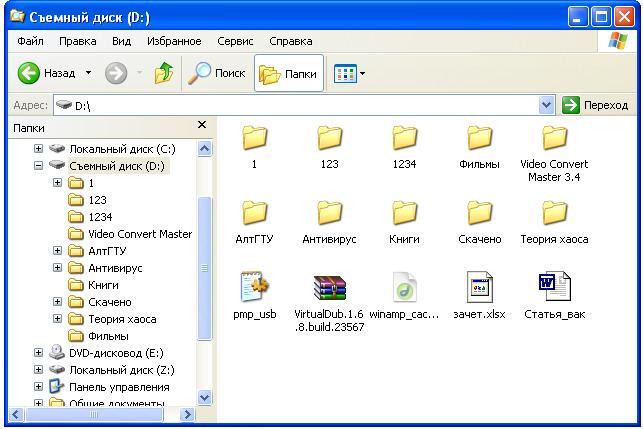Viewport: 643px width, 429px height.
Task: Select Video Convert Master 3.4 folder icon
Action: pos(554,138)
